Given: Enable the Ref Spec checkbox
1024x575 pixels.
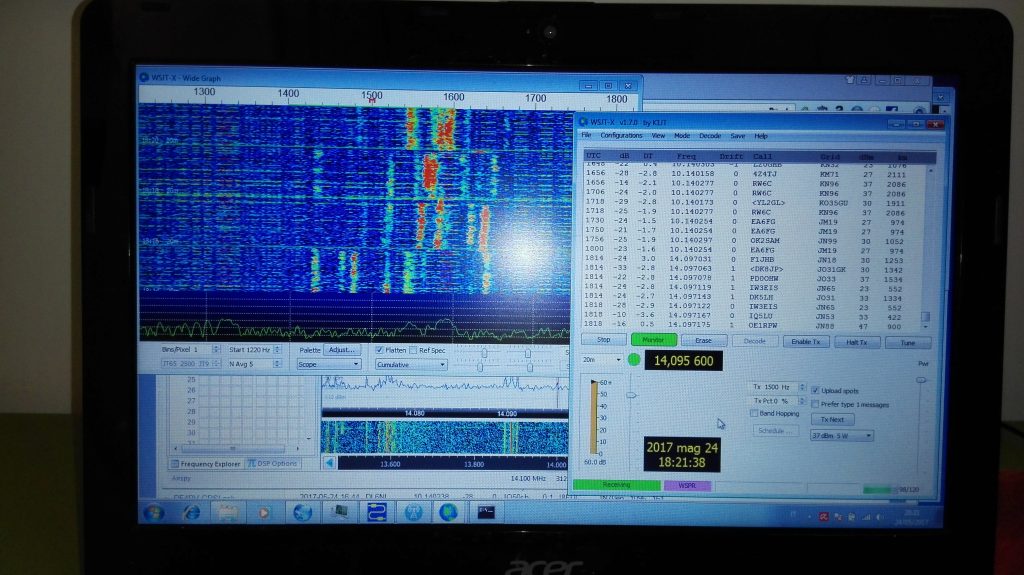Looking at the screenshot, I should [x=413, y=350].
